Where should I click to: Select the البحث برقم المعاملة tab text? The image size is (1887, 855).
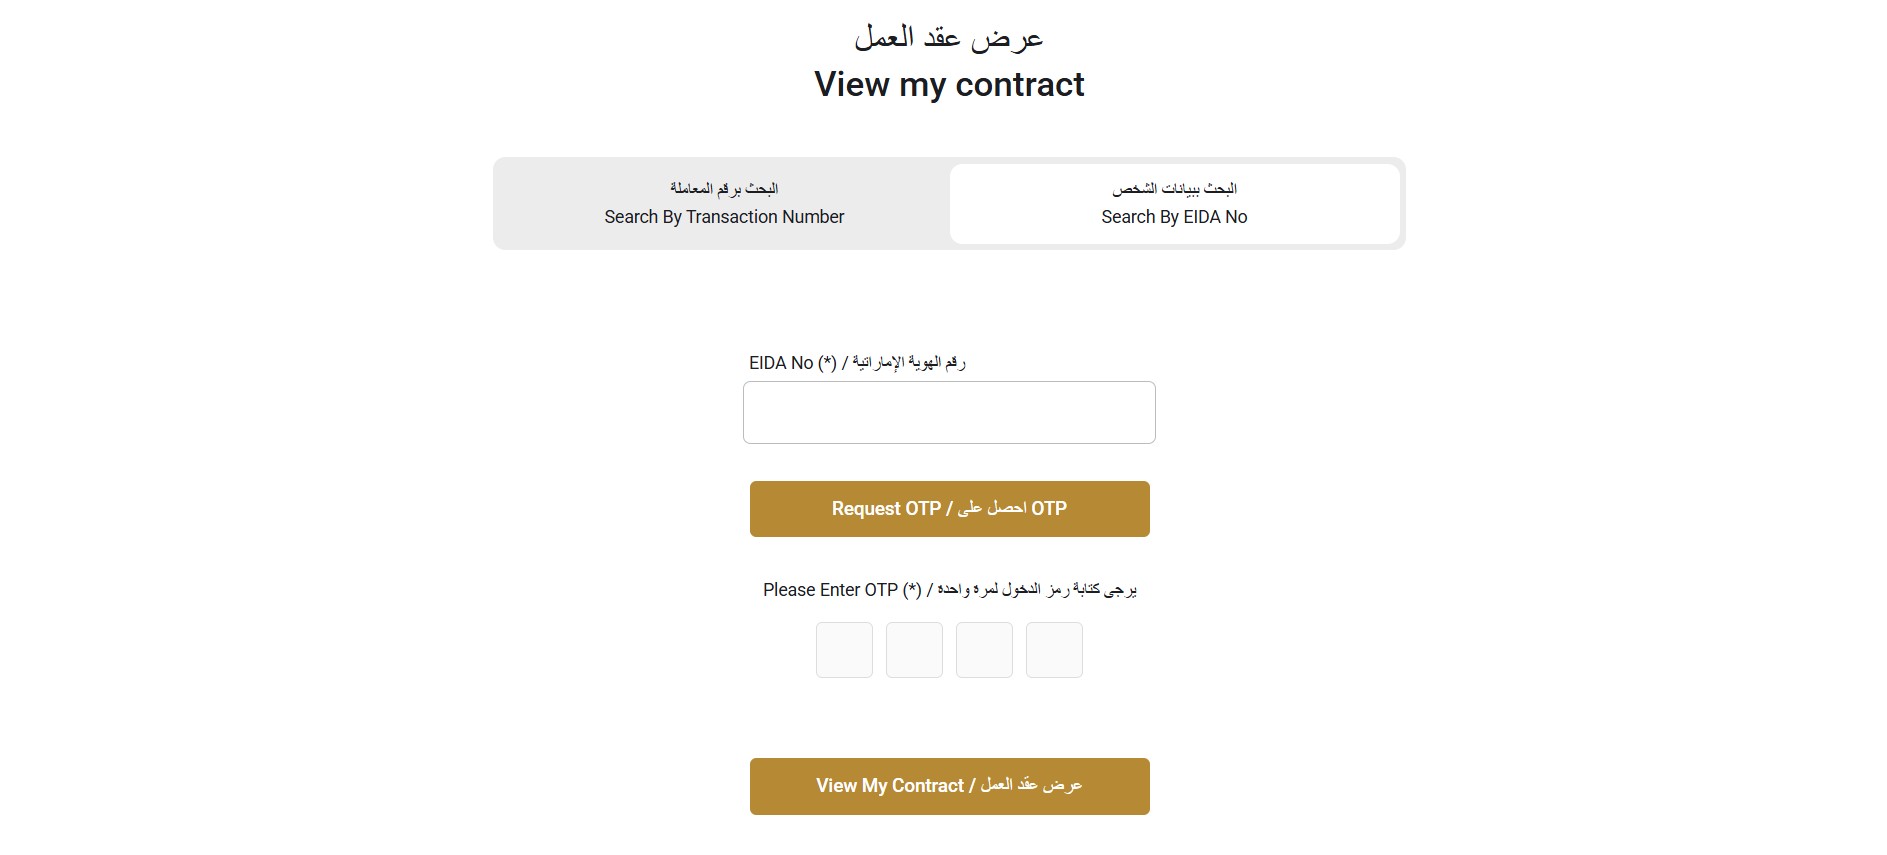723,187
